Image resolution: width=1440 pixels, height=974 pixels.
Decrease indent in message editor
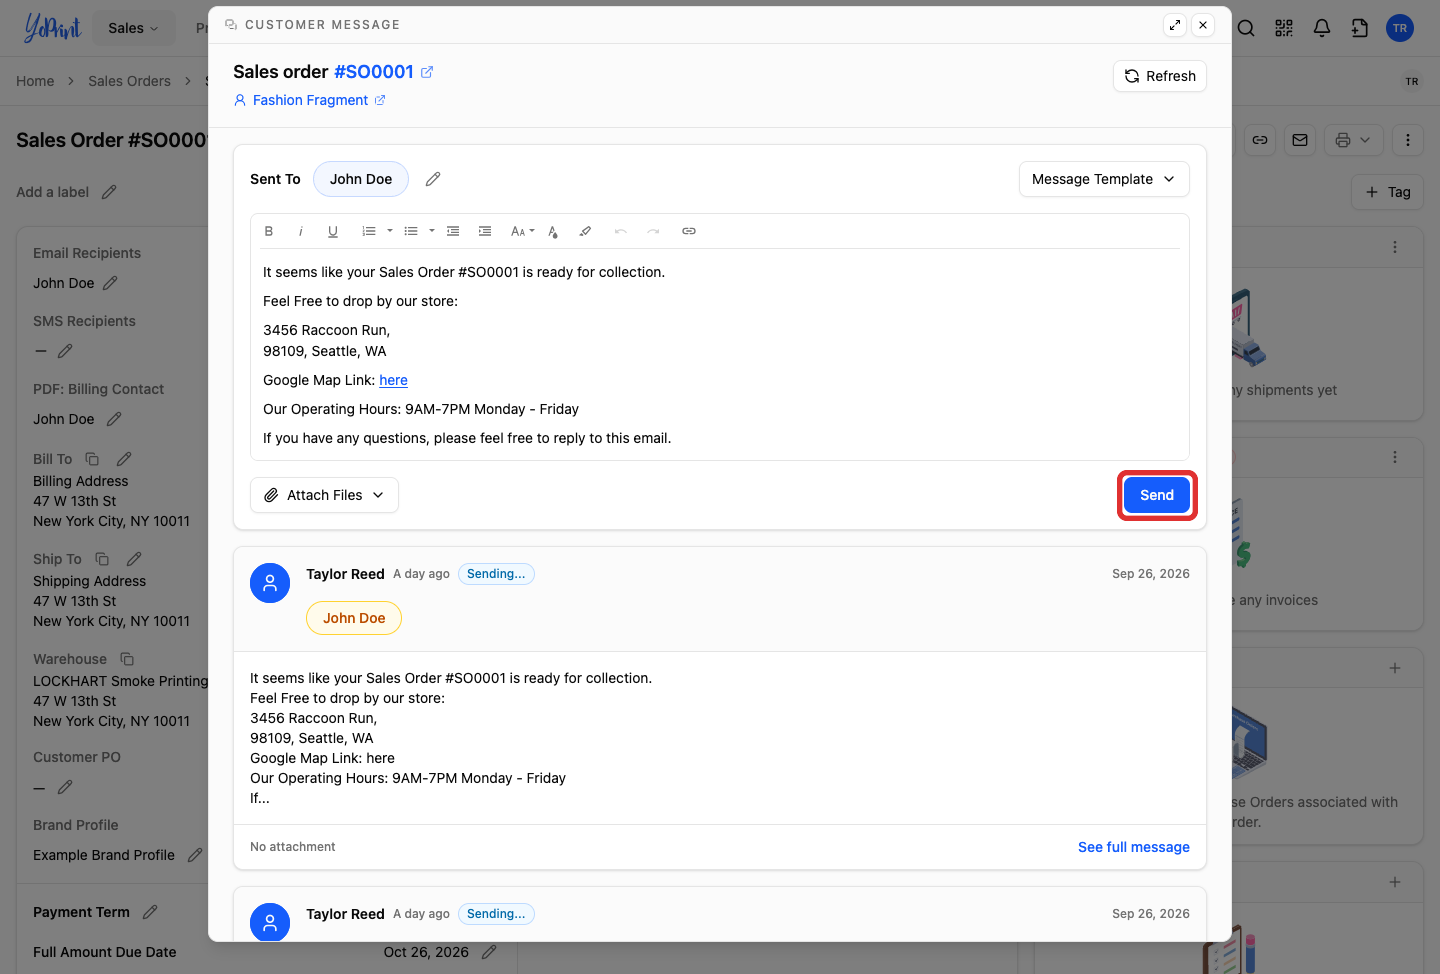[x=453, y=231]
